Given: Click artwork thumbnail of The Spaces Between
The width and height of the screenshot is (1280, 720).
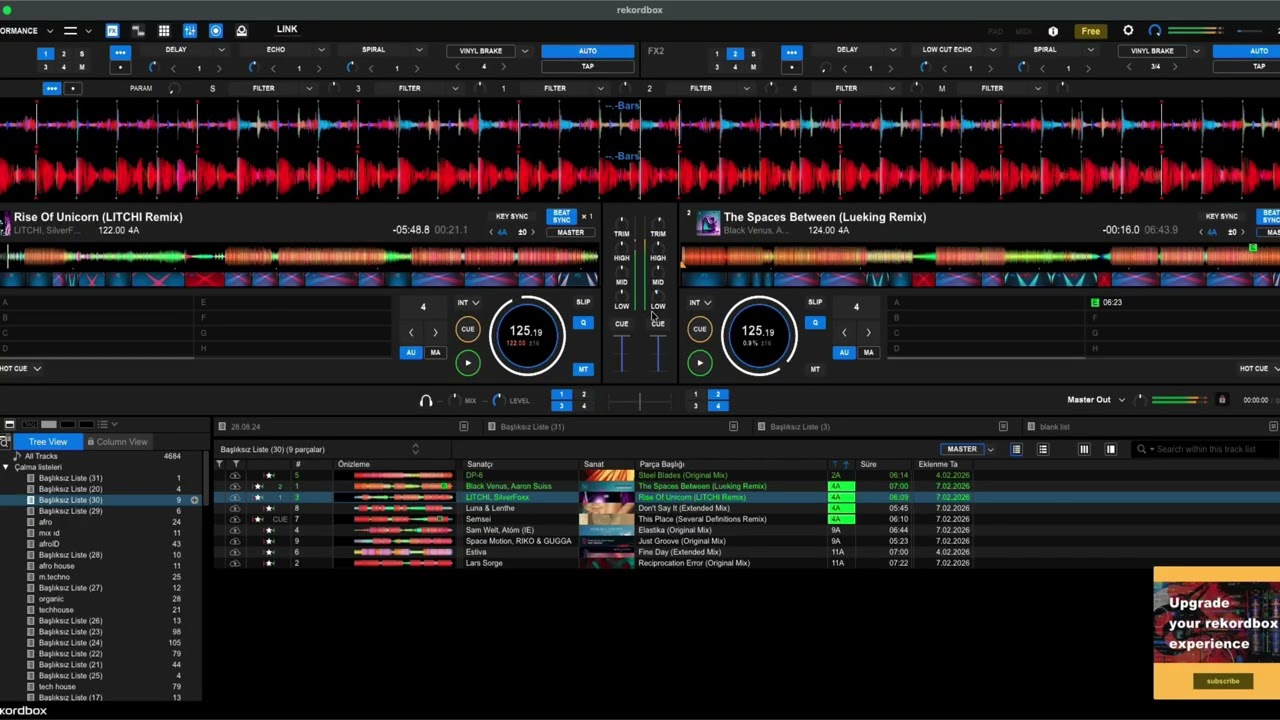Looking at the screenshot, I should click(x=708, y=224).
